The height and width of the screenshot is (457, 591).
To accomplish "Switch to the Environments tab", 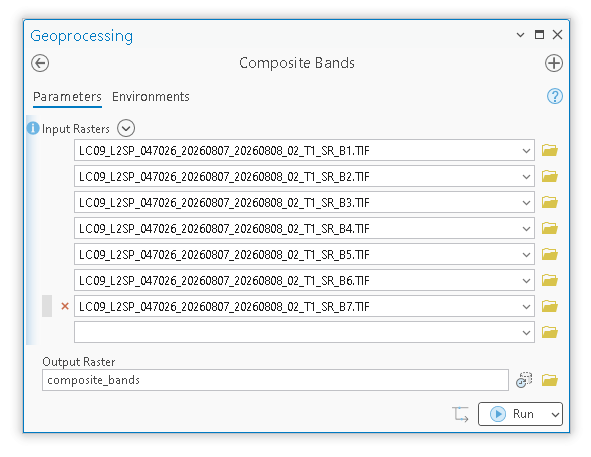I will click(x=151, y=97).
